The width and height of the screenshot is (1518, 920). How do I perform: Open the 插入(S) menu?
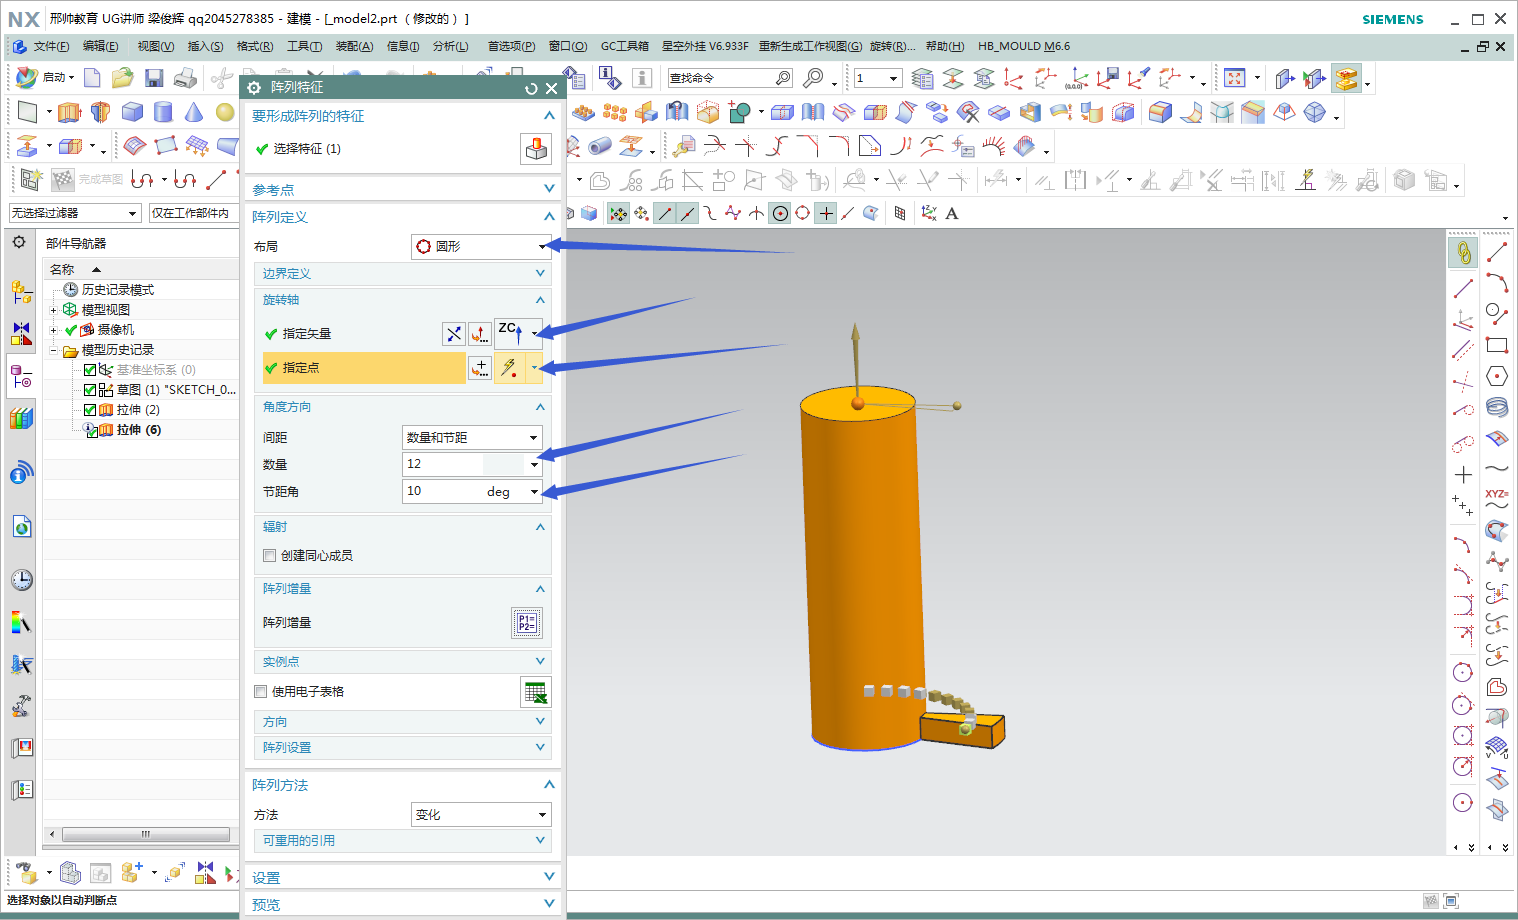point(205,46)
